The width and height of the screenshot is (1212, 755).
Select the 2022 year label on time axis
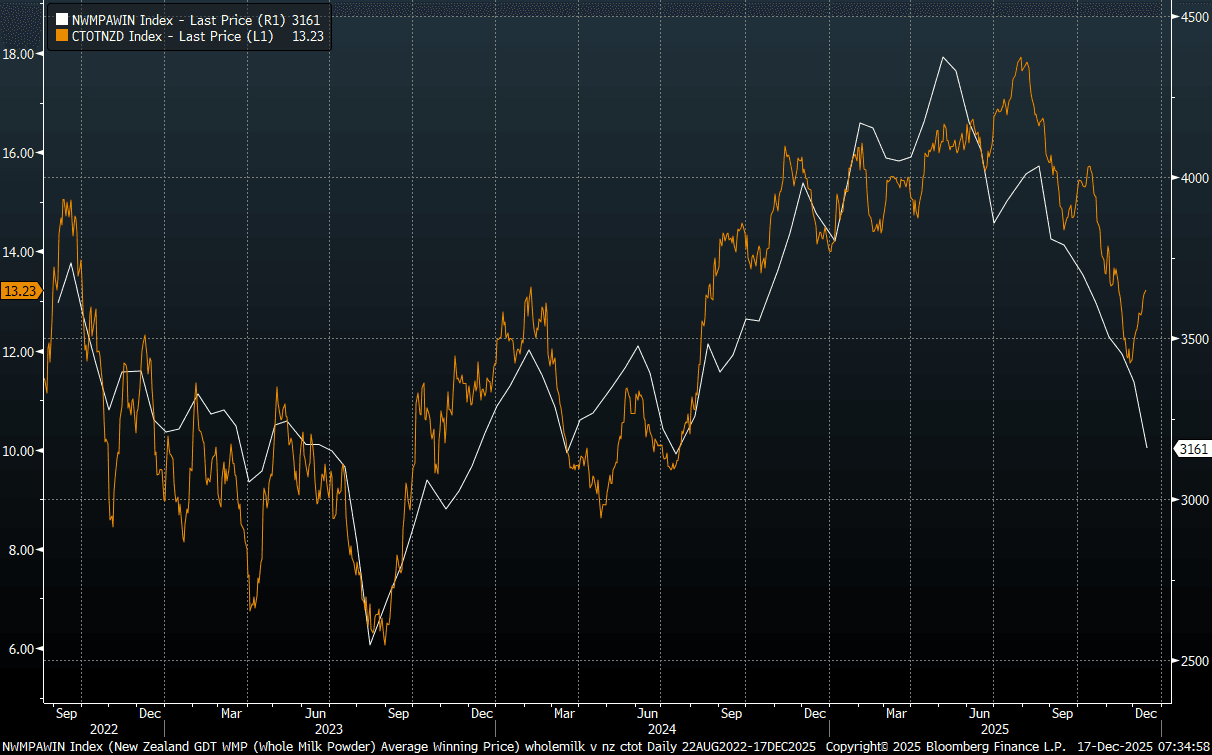(104, 730)
